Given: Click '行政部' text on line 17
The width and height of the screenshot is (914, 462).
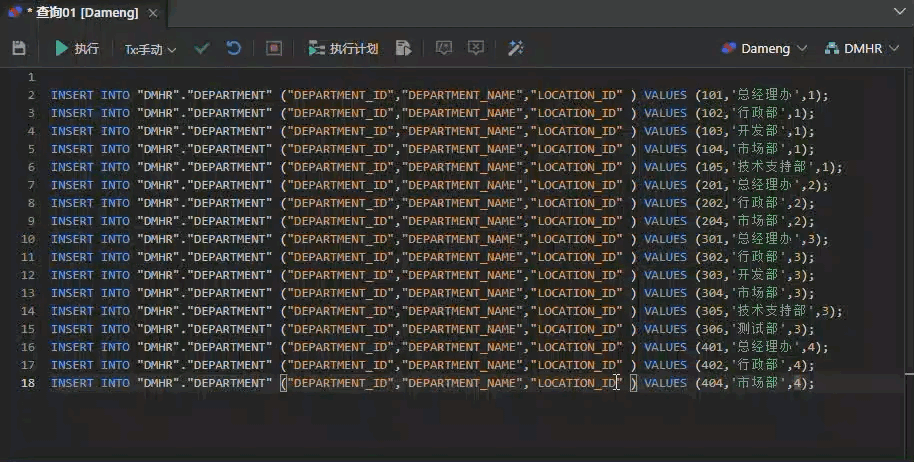Looking at the screenshot, I should (760, 365).
